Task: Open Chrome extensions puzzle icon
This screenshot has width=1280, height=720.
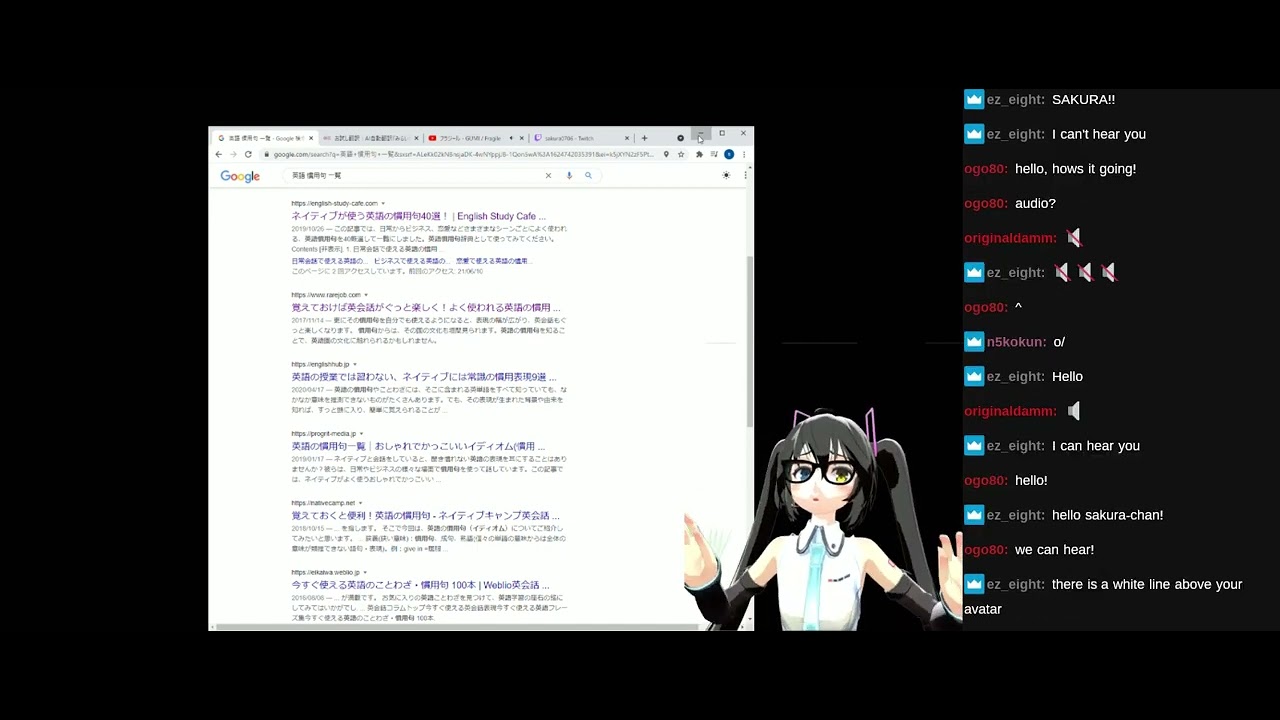Action: tap(699, 154)
